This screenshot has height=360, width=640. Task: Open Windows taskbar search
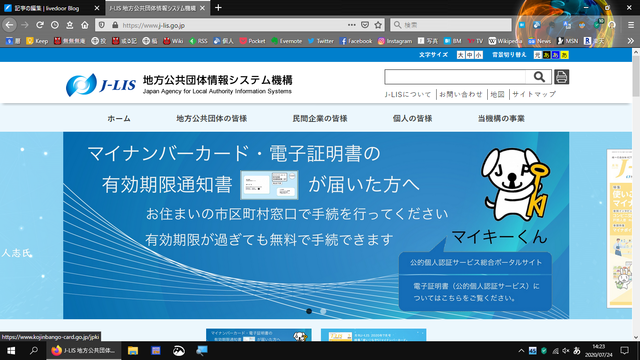(x=34, y=351)
